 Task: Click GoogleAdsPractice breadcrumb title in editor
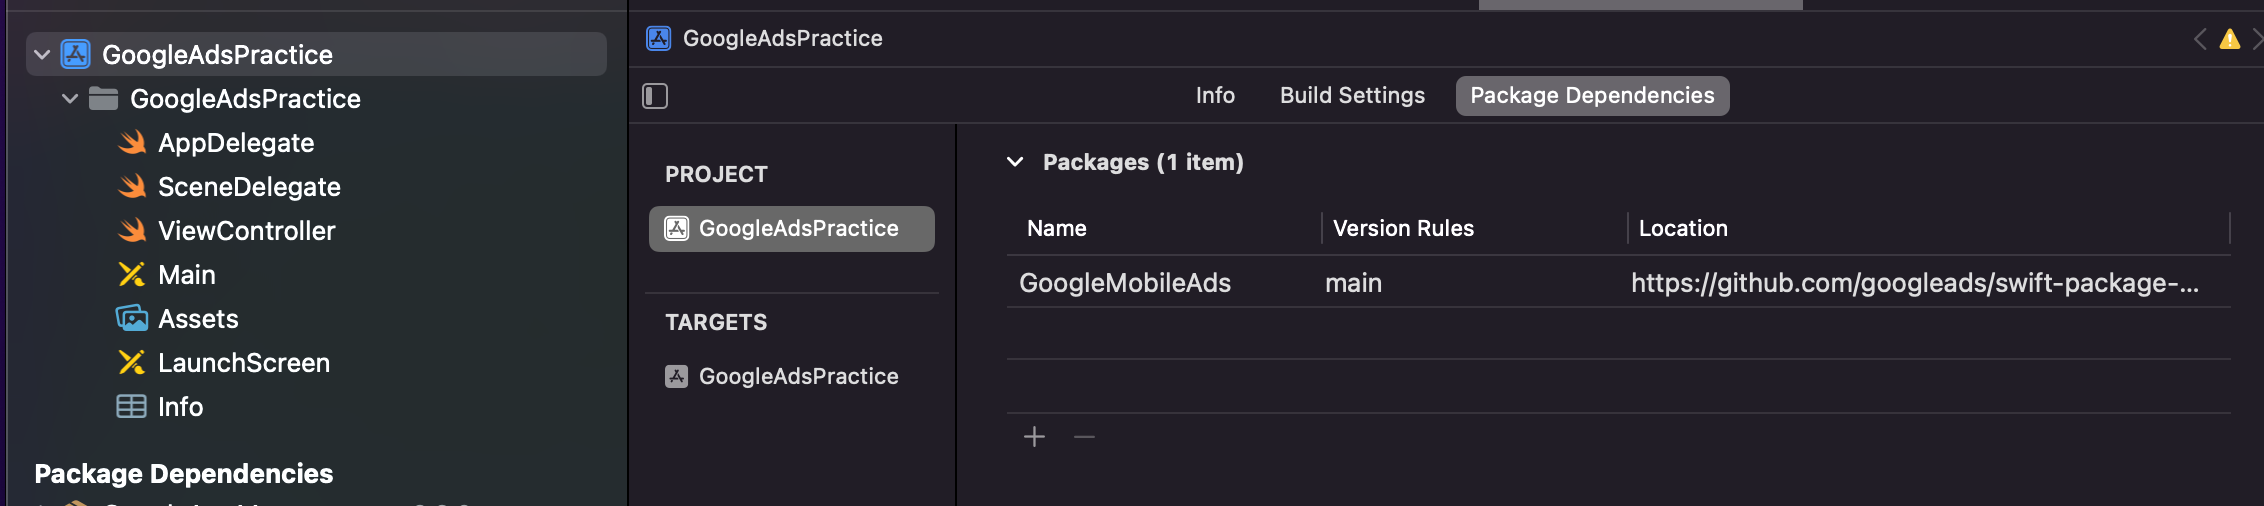(x=782, y=38)
